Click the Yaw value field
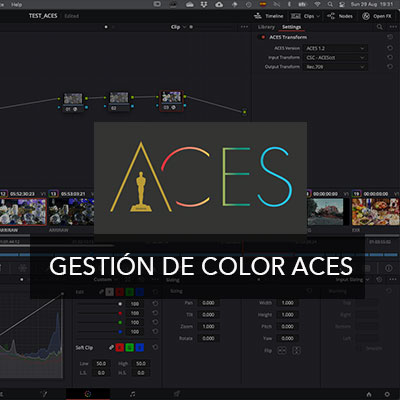 pos(287,338)
